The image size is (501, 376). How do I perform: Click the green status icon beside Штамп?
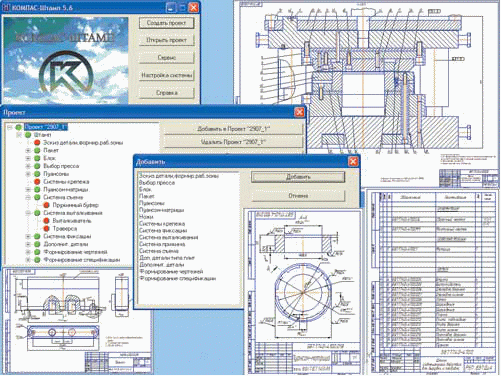[x=28, y=135]
